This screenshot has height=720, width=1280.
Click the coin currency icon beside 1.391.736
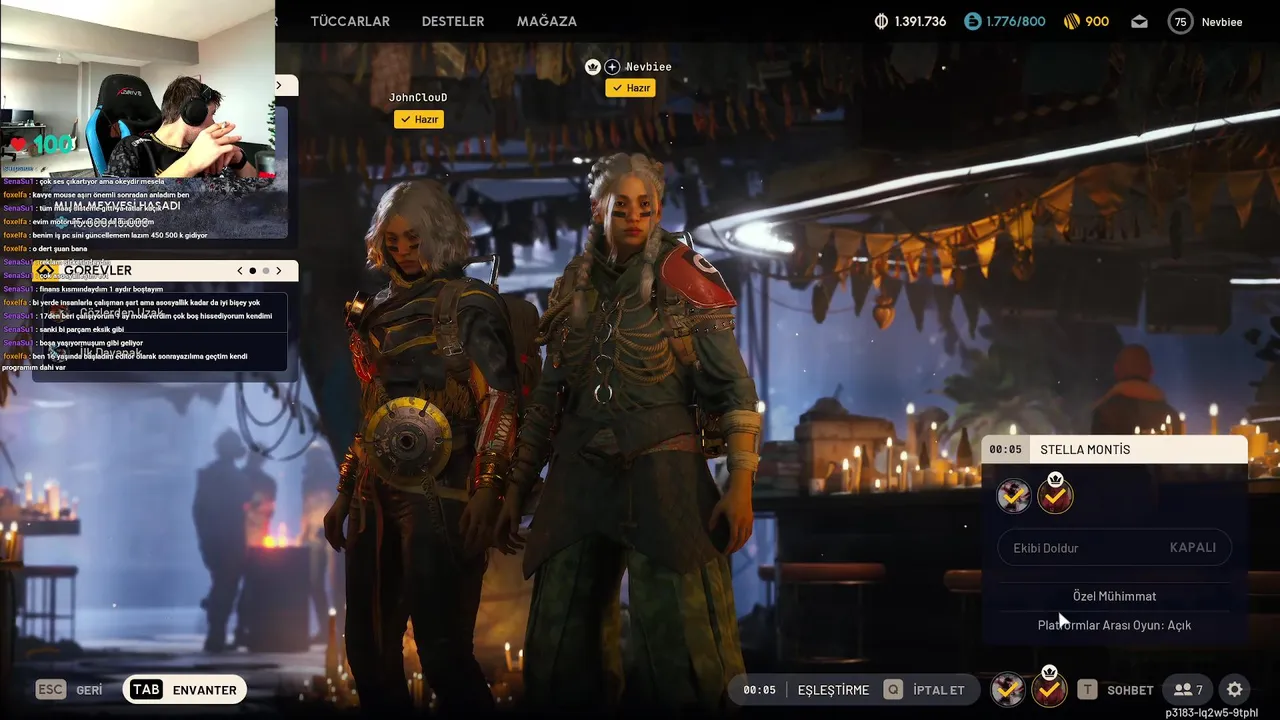[x=881, y=21]
